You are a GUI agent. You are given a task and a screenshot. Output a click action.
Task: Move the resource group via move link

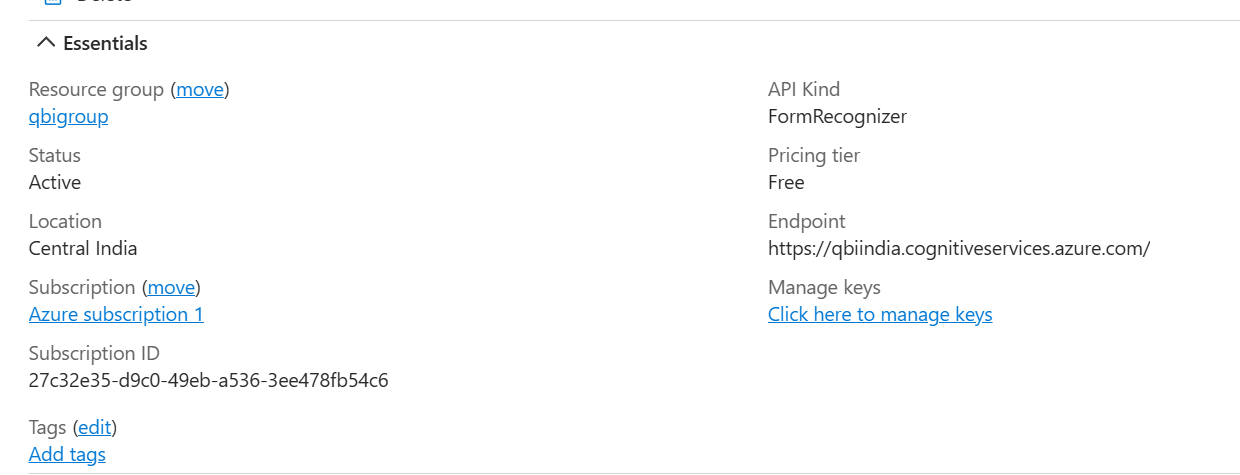coord(200,89)
